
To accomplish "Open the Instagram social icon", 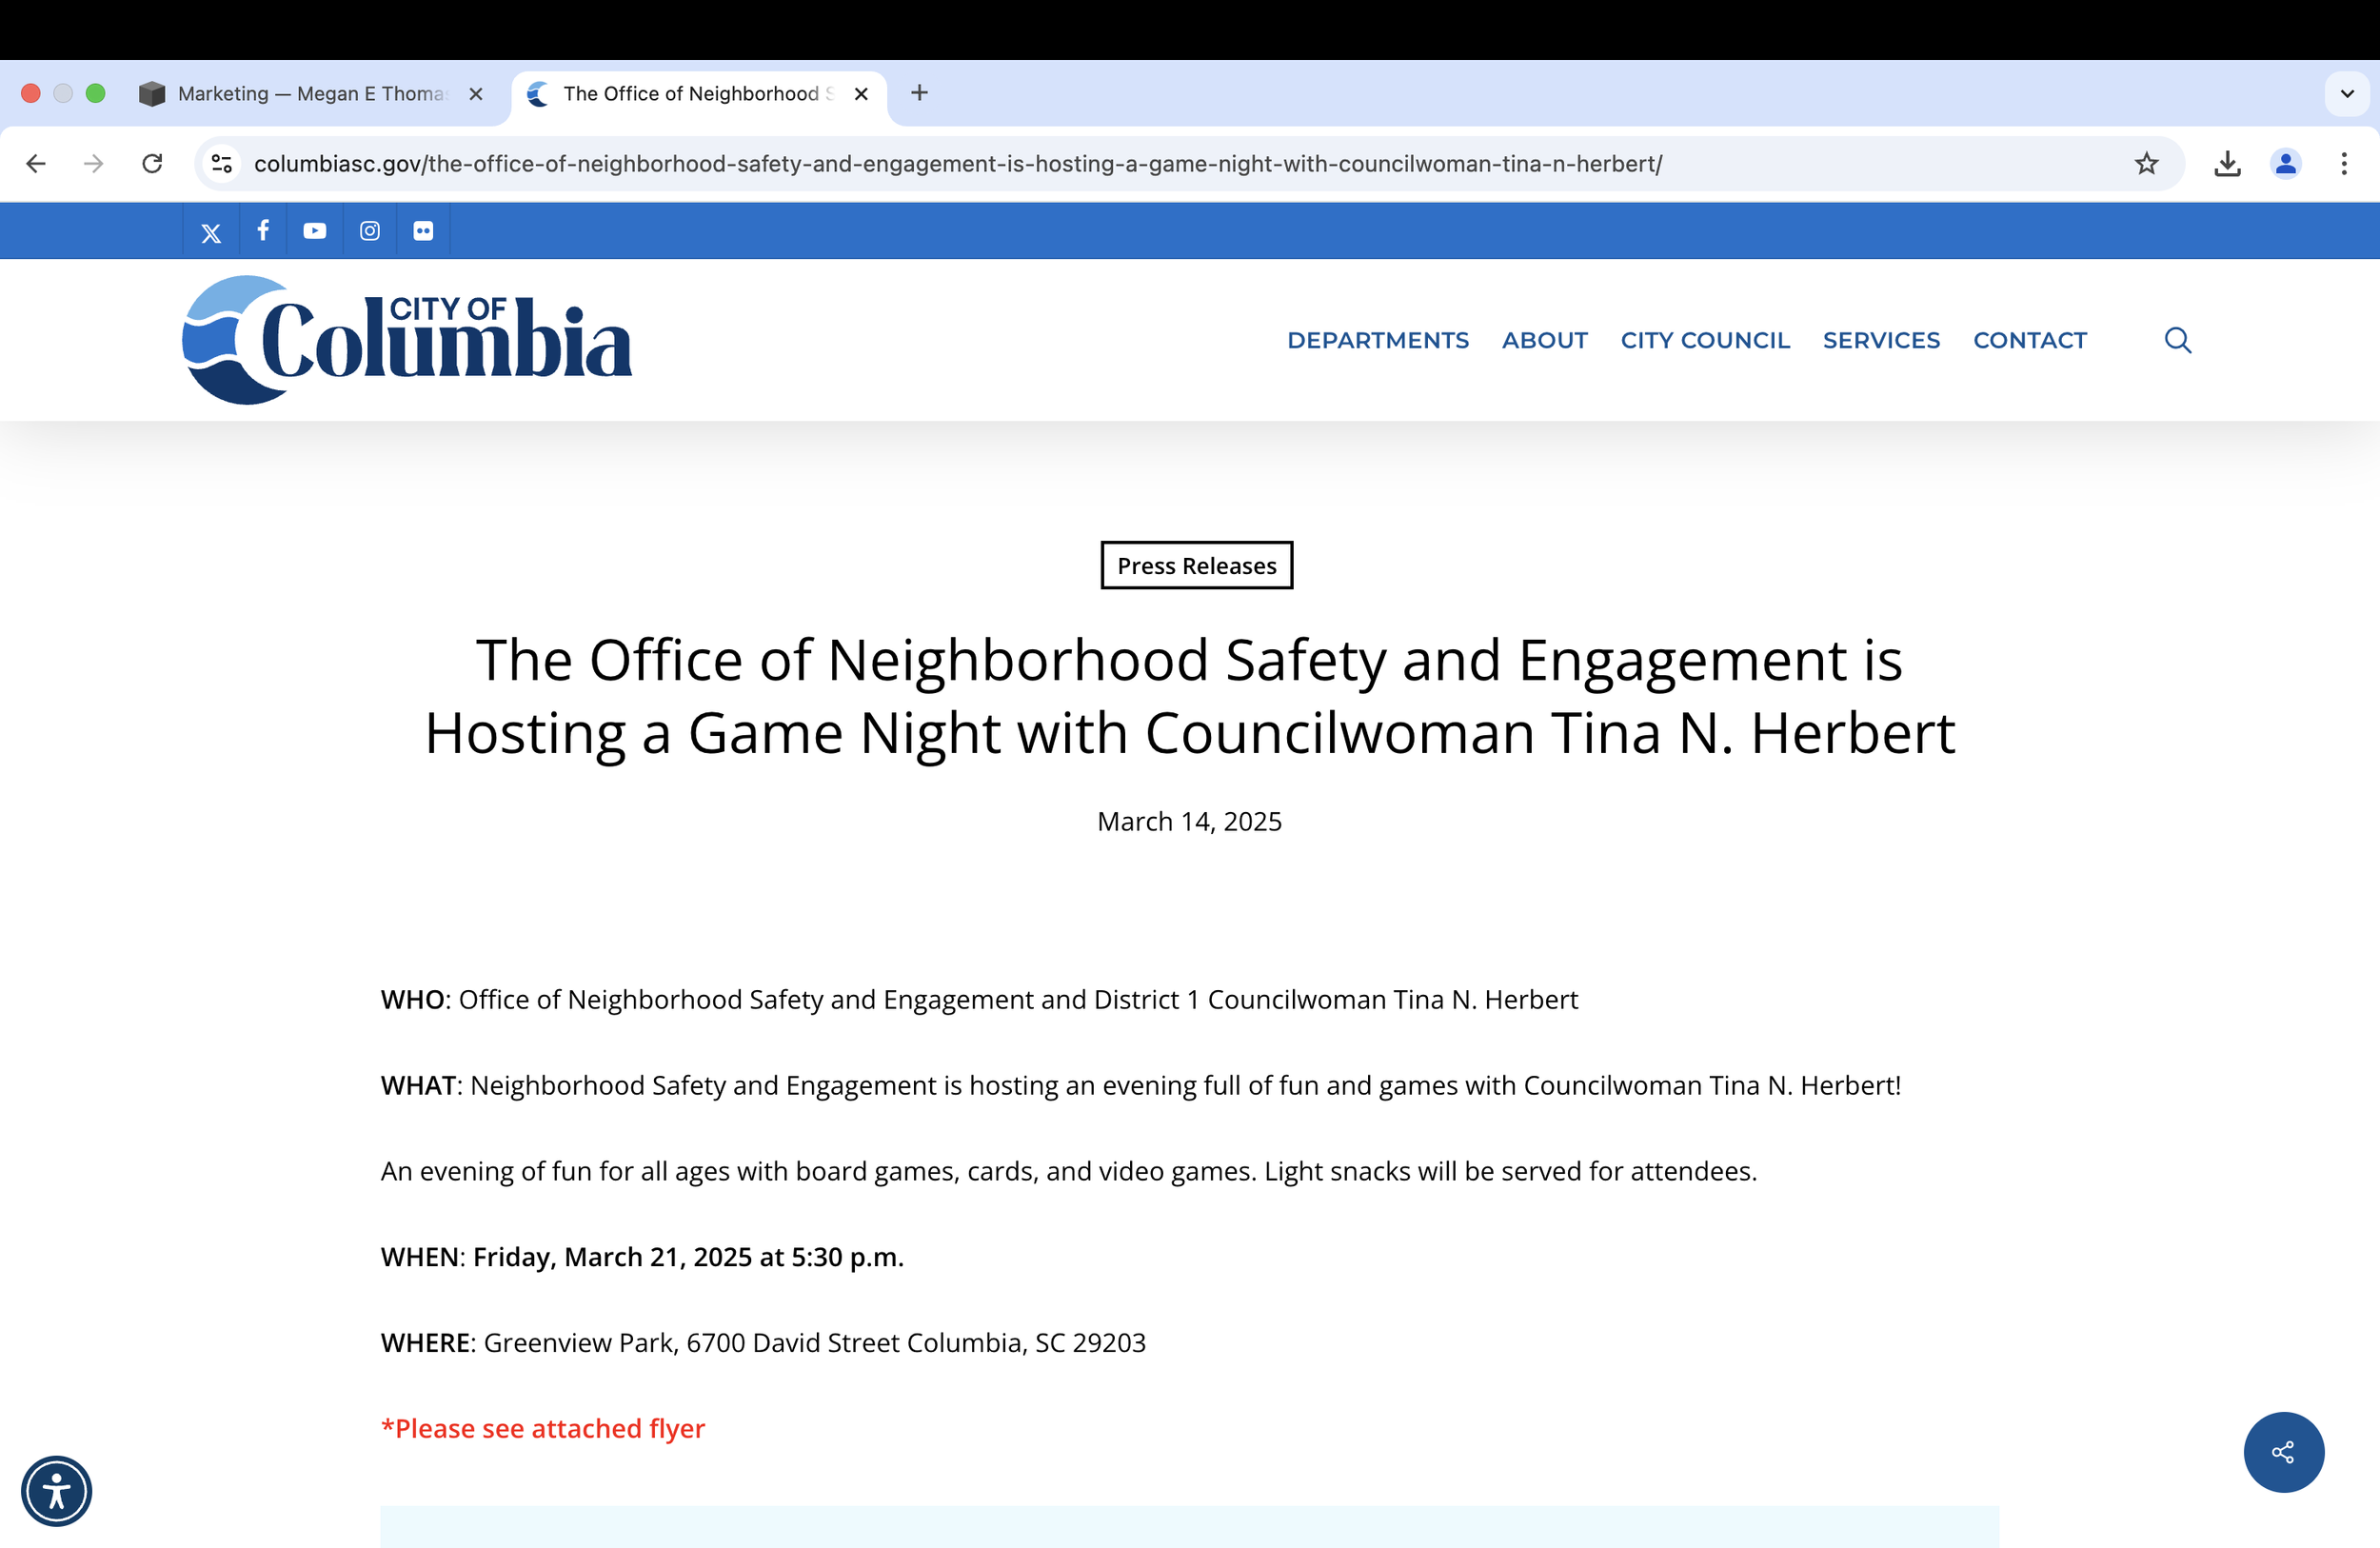I will 370,231.
